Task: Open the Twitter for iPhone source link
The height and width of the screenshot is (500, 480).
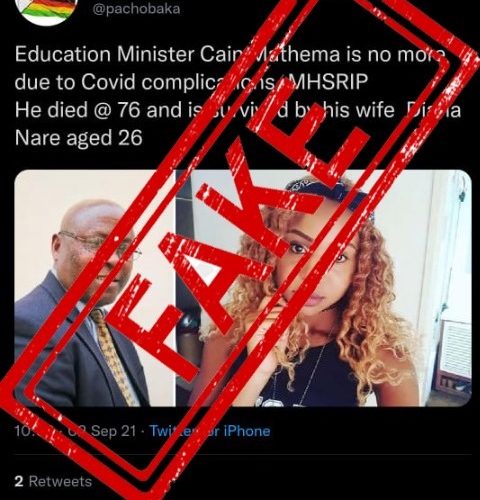Action: tap(210, 431)
